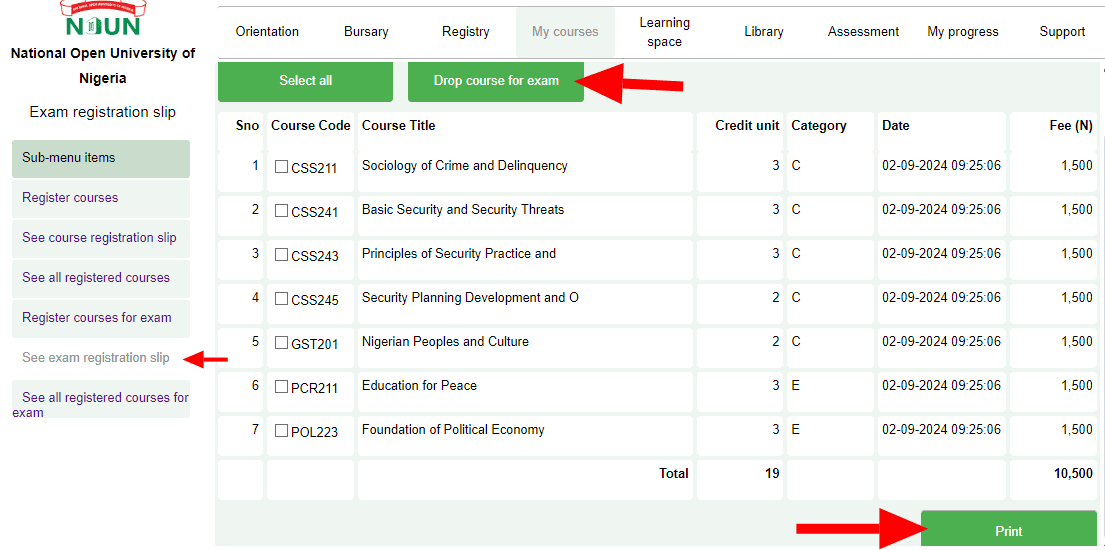
Task: Click the 1,500 fee in GST201 row
Action: click(x=1077, y=342)
